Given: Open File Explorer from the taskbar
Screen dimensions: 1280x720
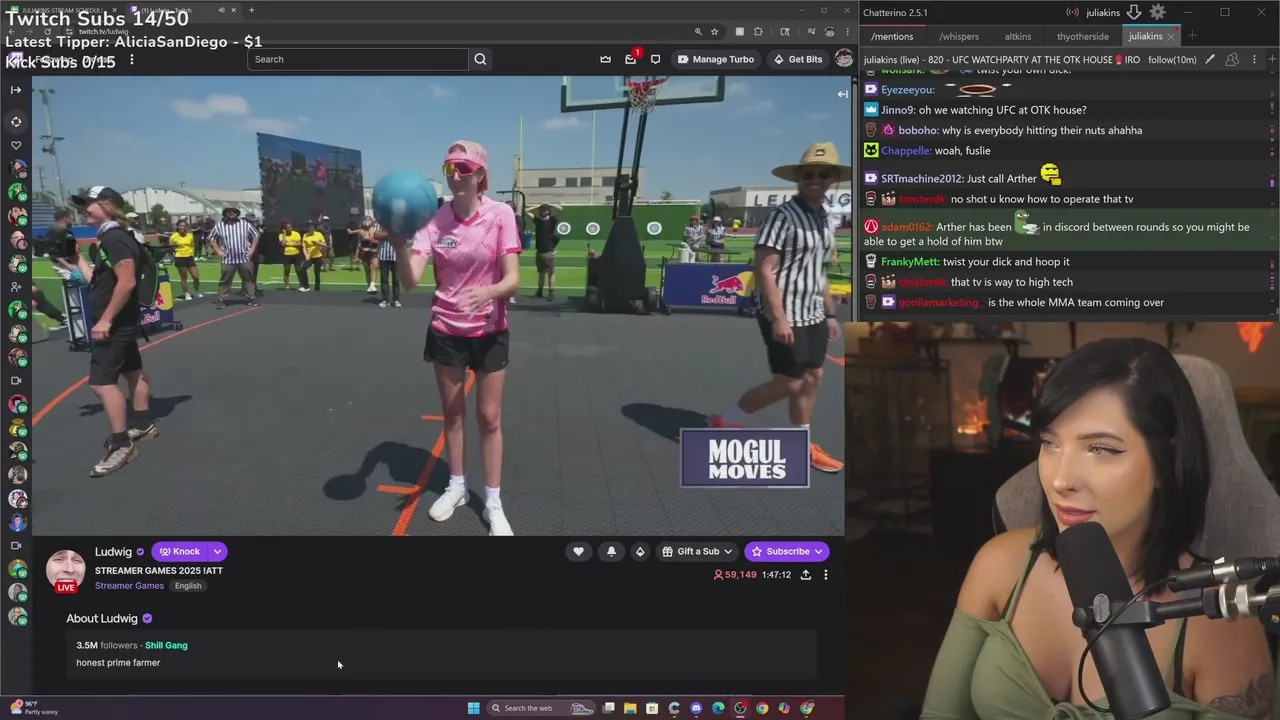Looking at the screenshot, I should (x=630, y=708).
